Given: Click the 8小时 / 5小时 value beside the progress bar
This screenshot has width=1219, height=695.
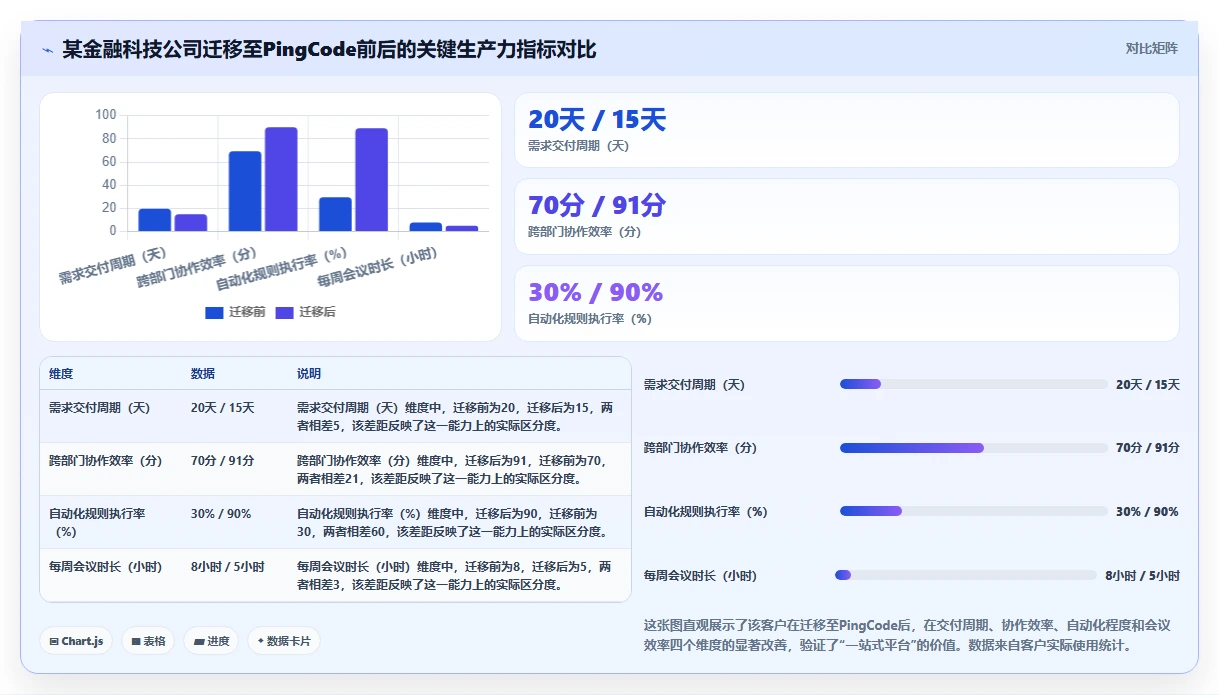Looking at the screenshot, I should (x=1142, y=576).
